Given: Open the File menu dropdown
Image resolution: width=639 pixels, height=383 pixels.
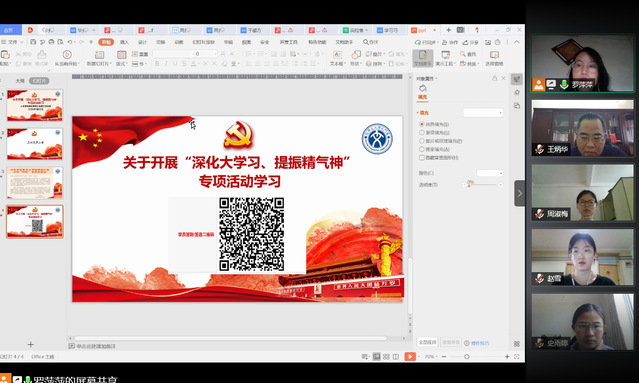Looking at the screenshot, I should coord(12,42).
